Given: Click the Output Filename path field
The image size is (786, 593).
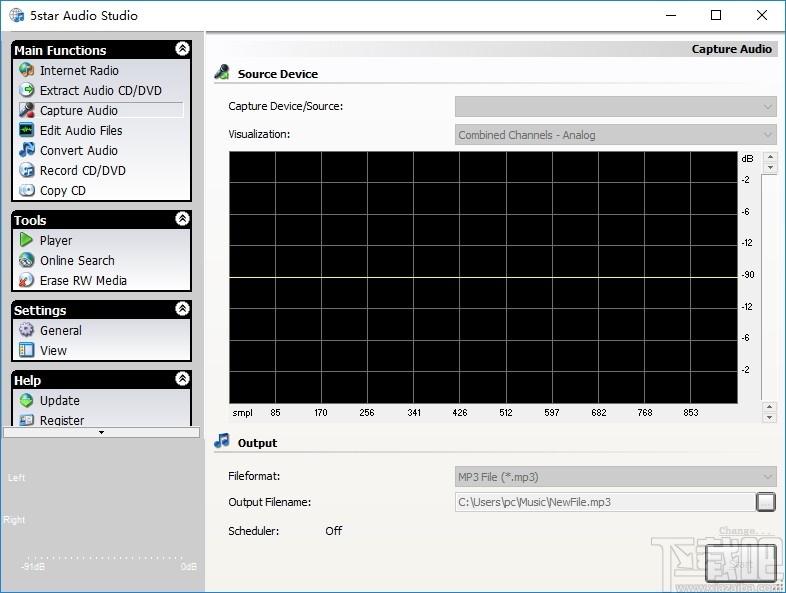Looking at the screenshot, I should click(x=604, y=502).
